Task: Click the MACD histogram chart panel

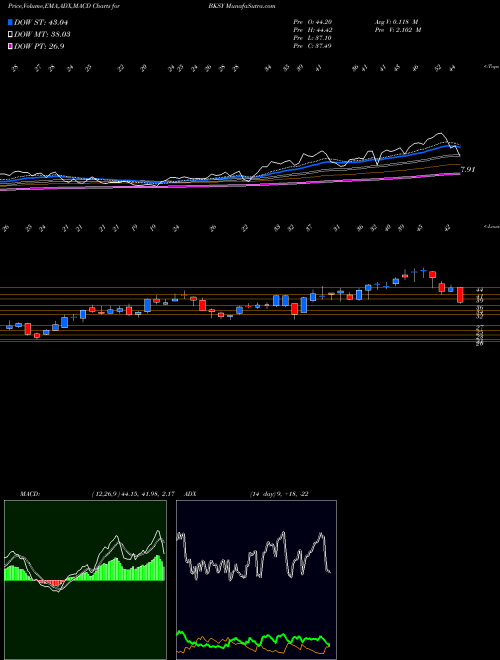Action: [x=85, y=579]
